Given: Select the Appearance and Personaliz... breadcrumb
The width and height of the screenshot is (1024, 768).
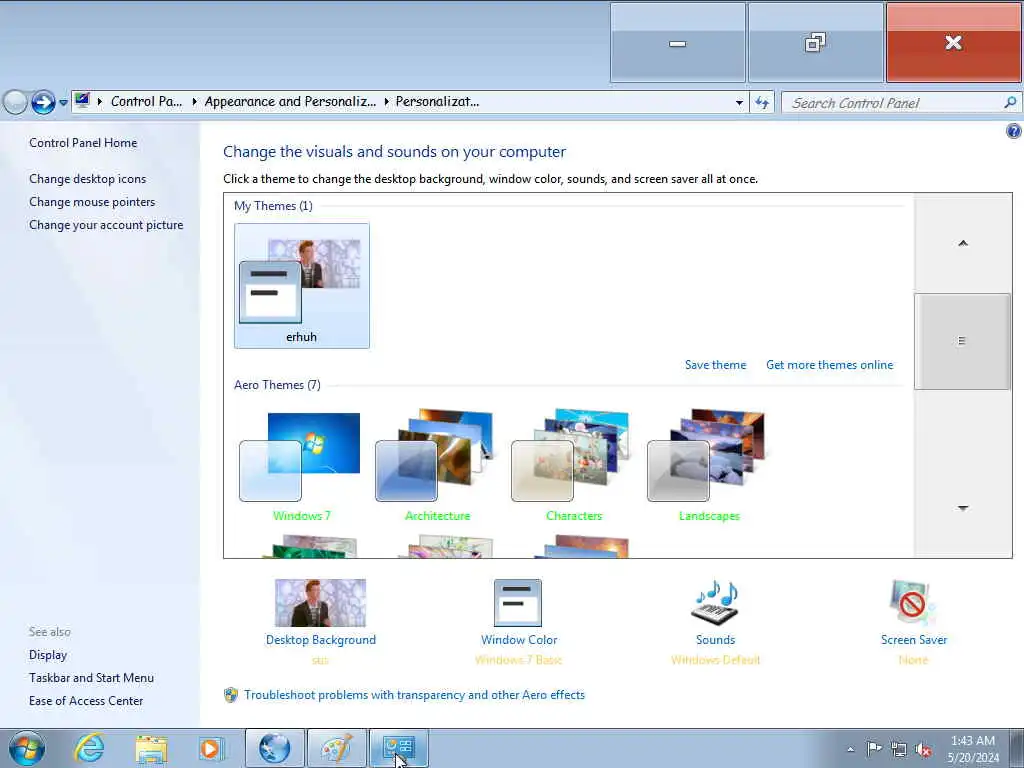Looking at the screenshot, I should [290, 102].
